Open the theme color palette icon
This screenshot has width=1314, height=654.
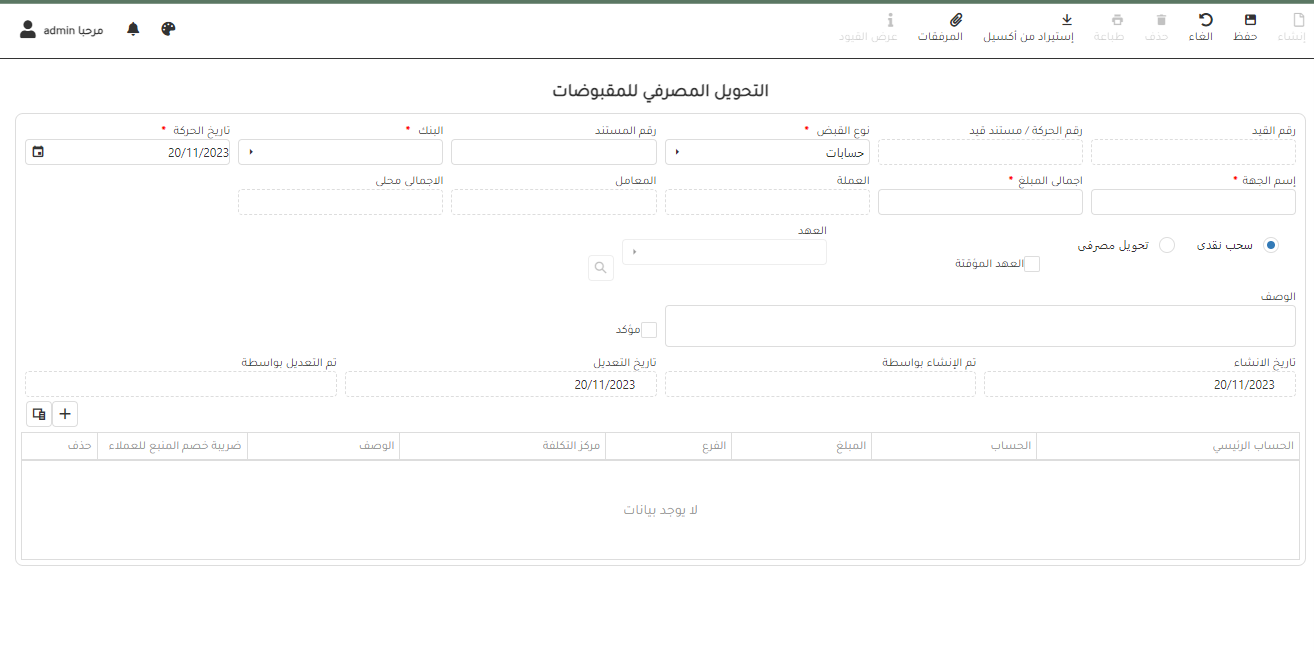coord(168,29)
